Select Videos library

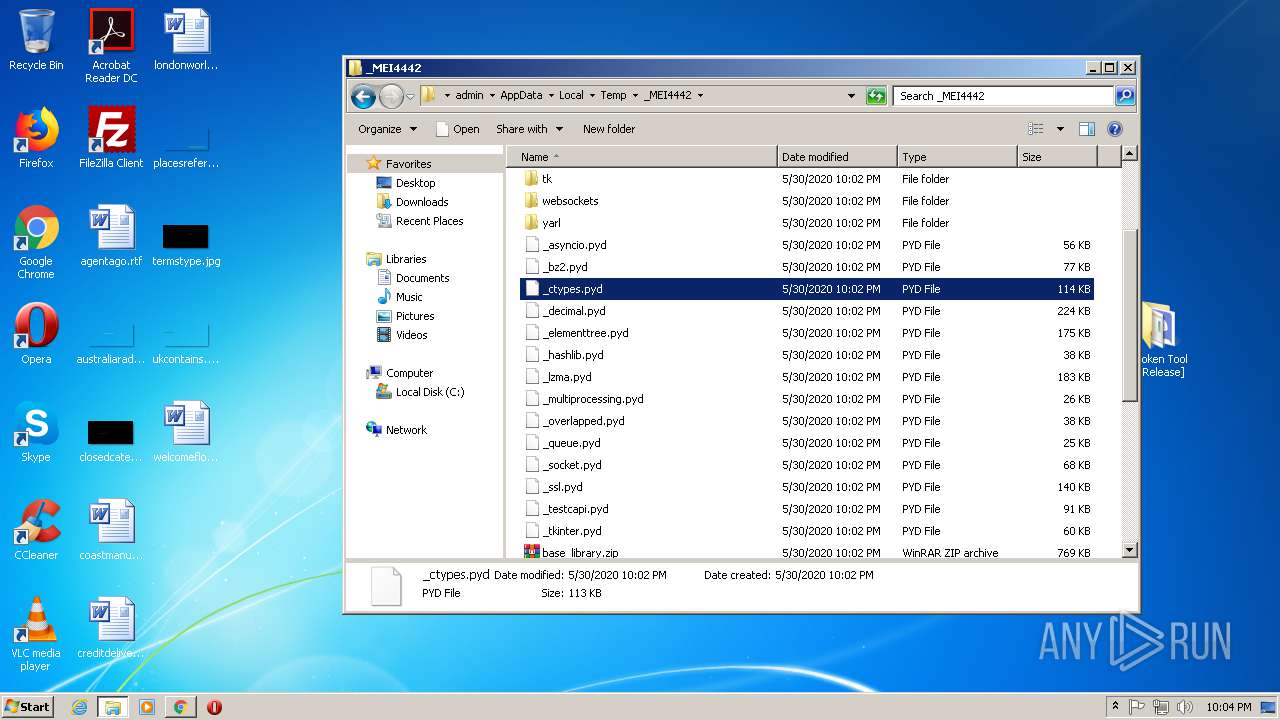coord(411,335)
